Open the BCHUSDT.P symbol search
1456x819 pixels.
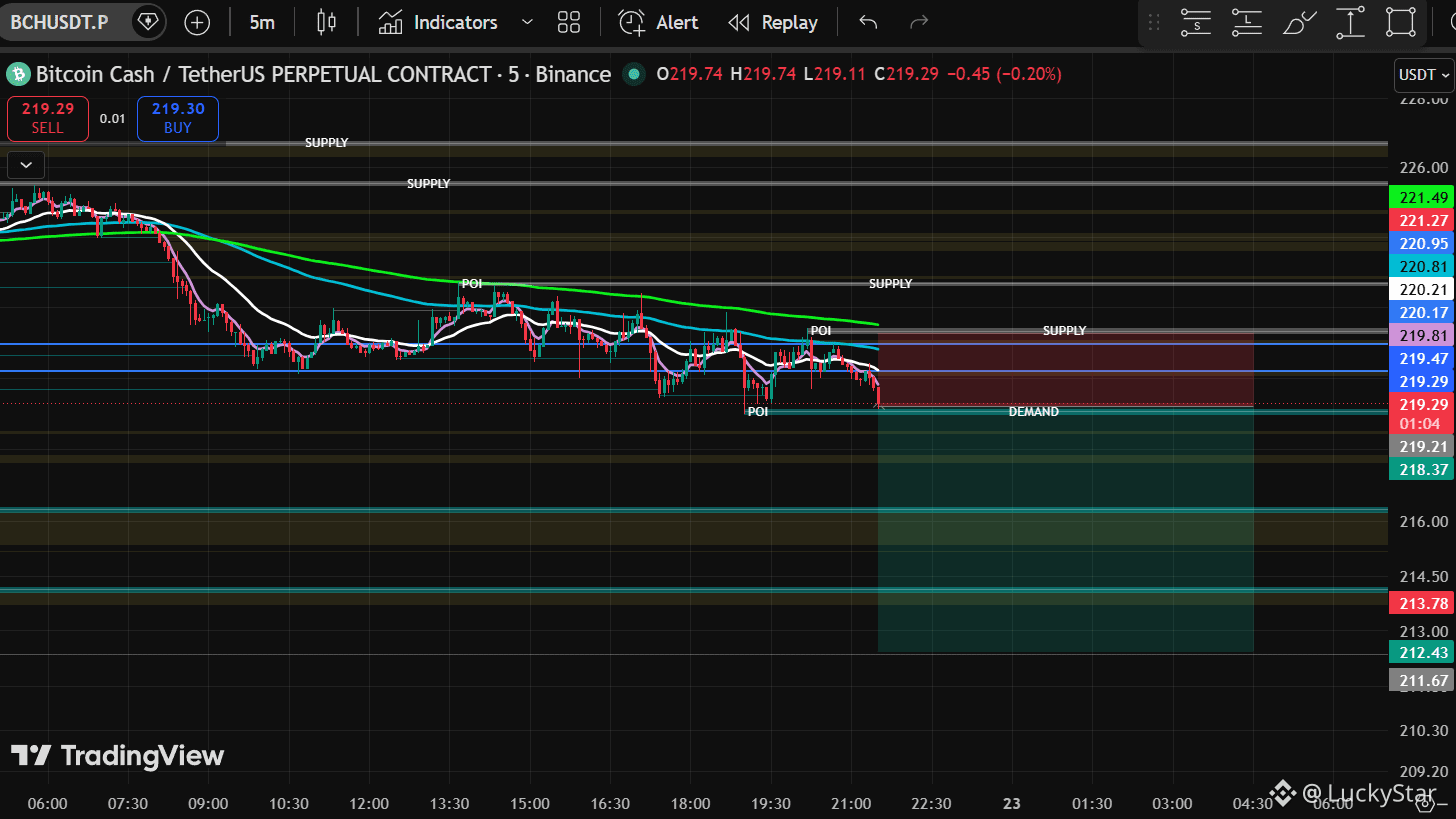(59, 22)
